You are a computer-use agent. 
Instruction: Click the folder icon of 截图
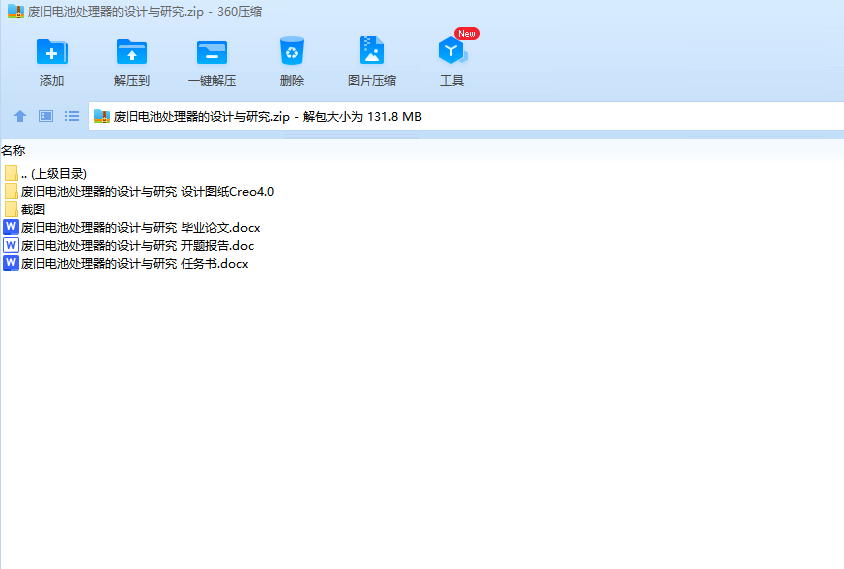11,209
